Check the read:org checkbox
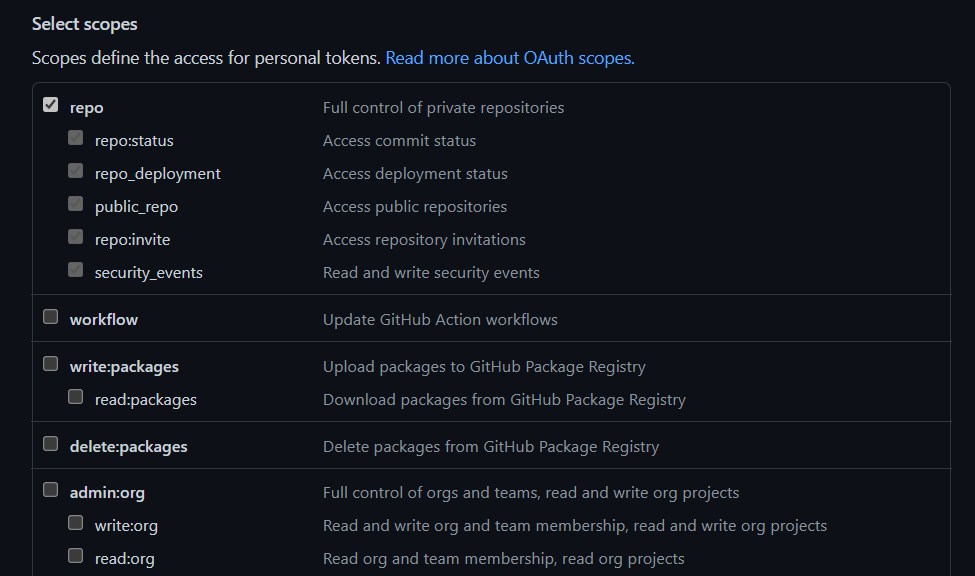This screenshot has width=975, height=576. coord(76,556)
